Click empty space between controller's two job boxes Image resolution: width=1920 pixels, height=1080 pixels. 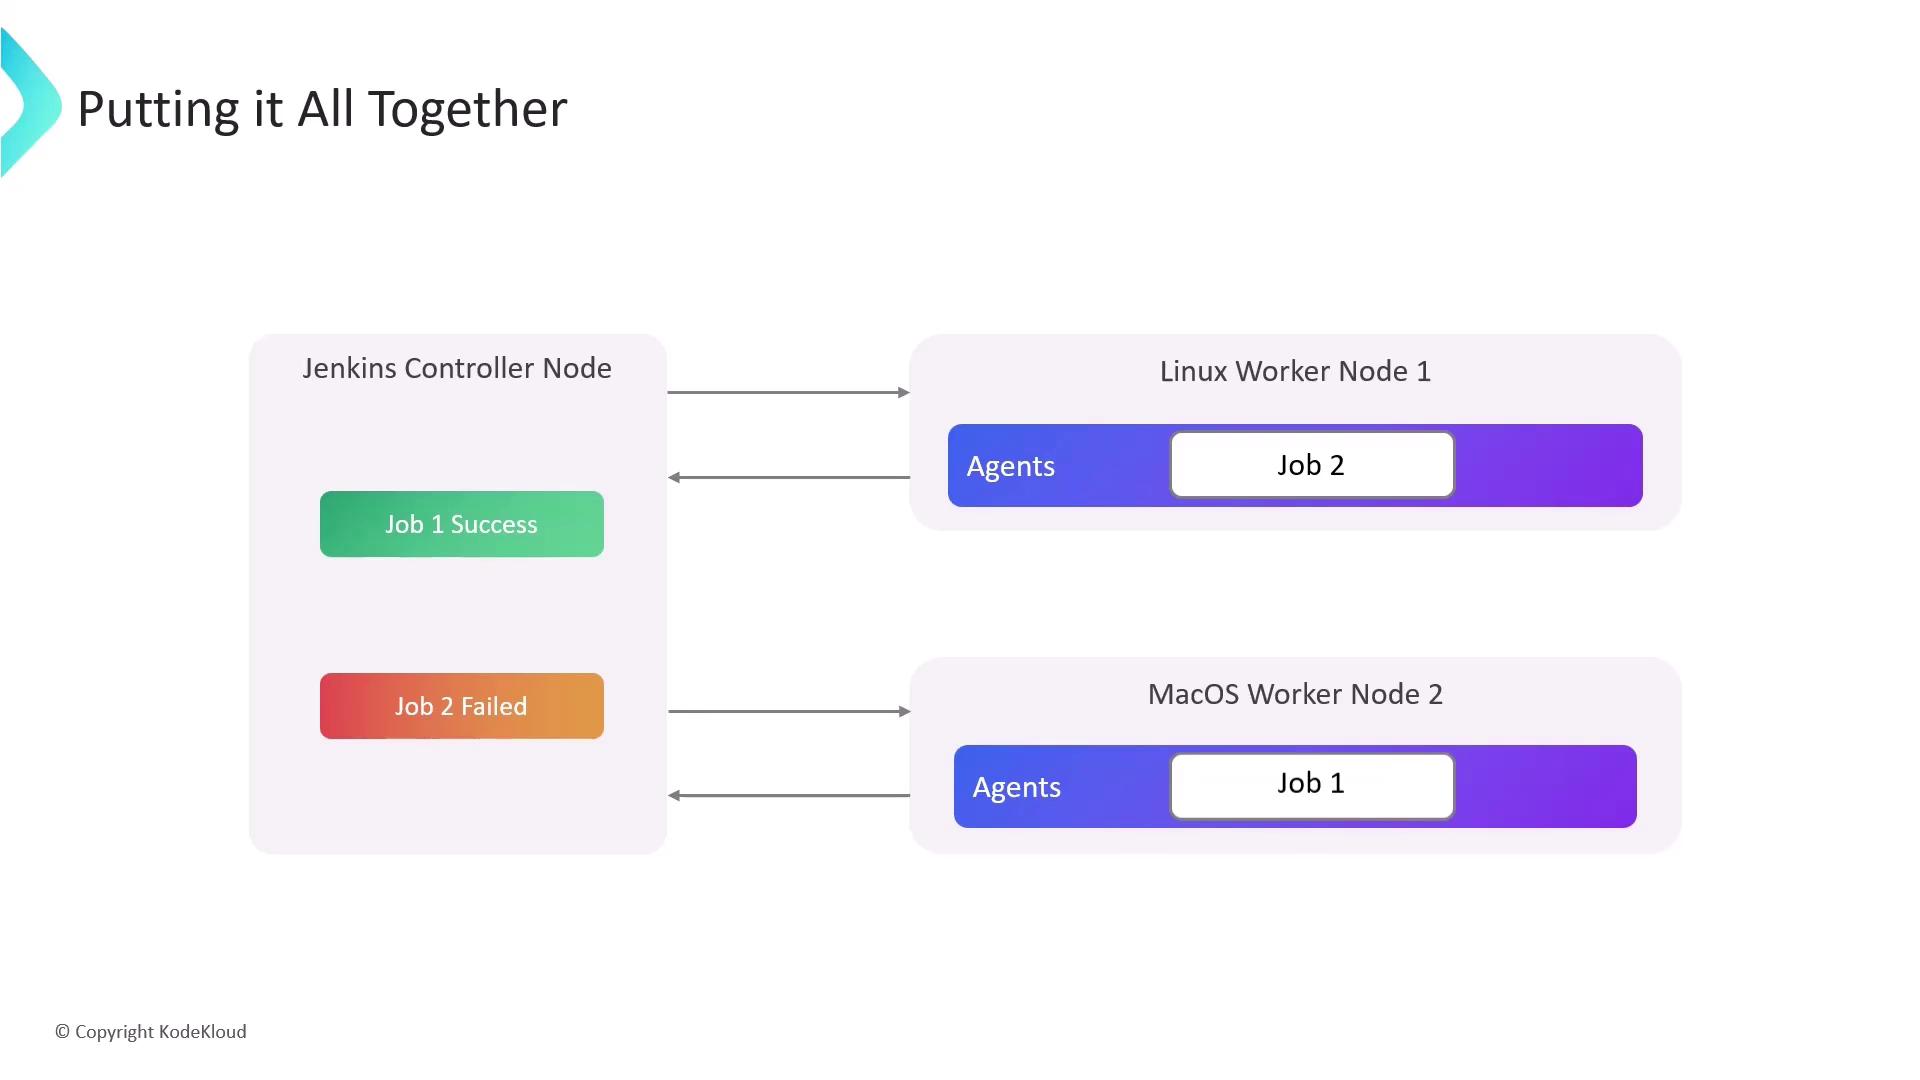point(461,615)
